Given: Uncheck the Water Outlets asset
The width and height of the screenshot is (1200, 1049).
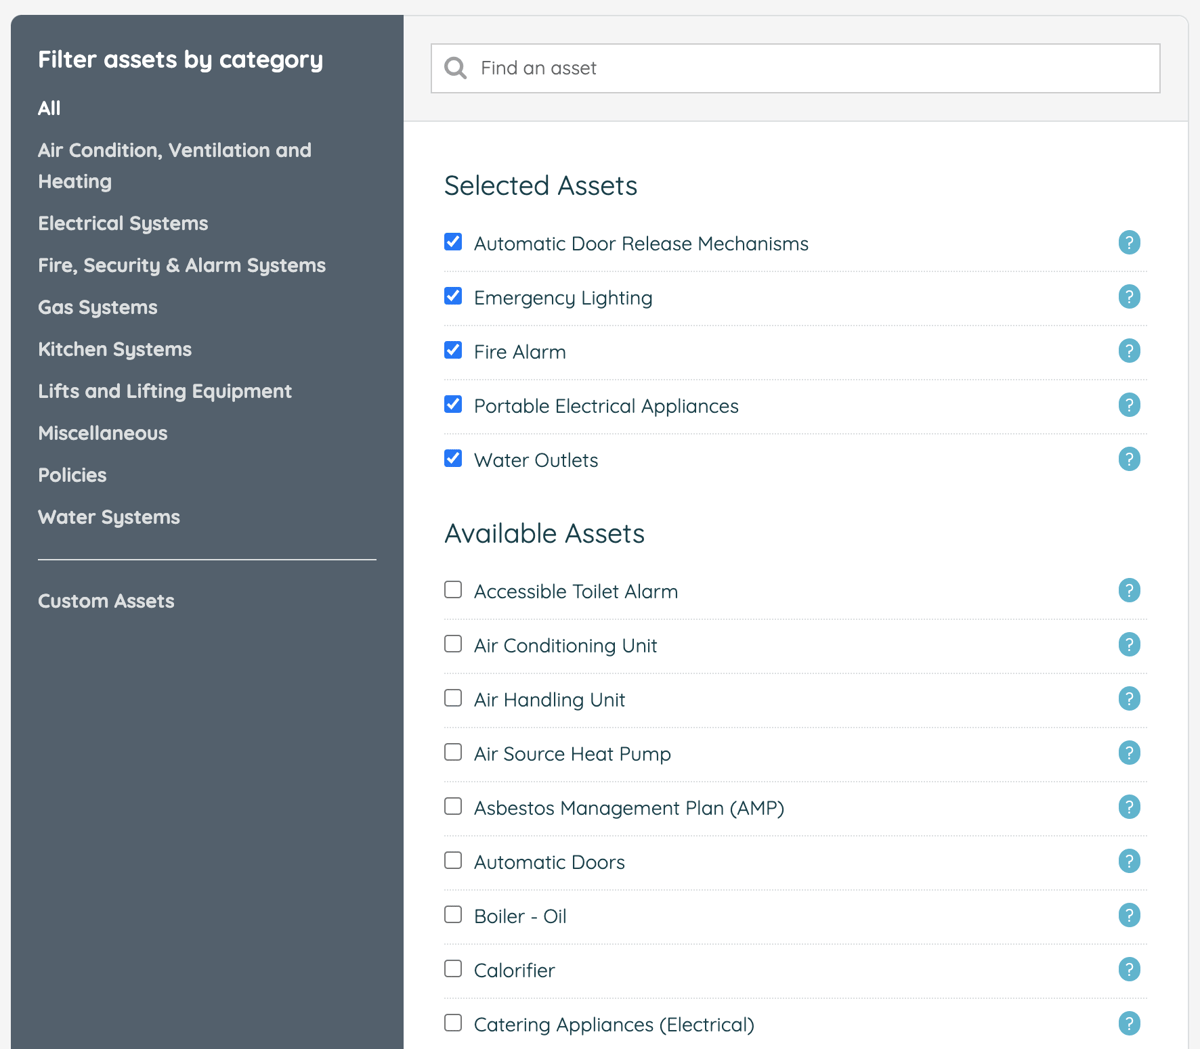Looking at the screenshot, I should click(x=453, y=458).
